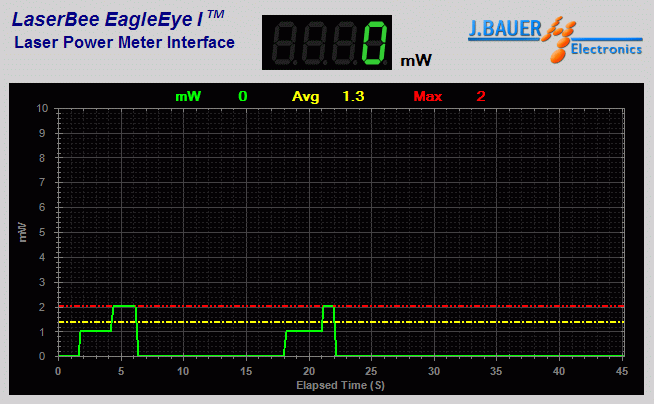This screenshot has width=654, height=404.
Task: Click the y-axis tick label 10
Action: point(42,108)
